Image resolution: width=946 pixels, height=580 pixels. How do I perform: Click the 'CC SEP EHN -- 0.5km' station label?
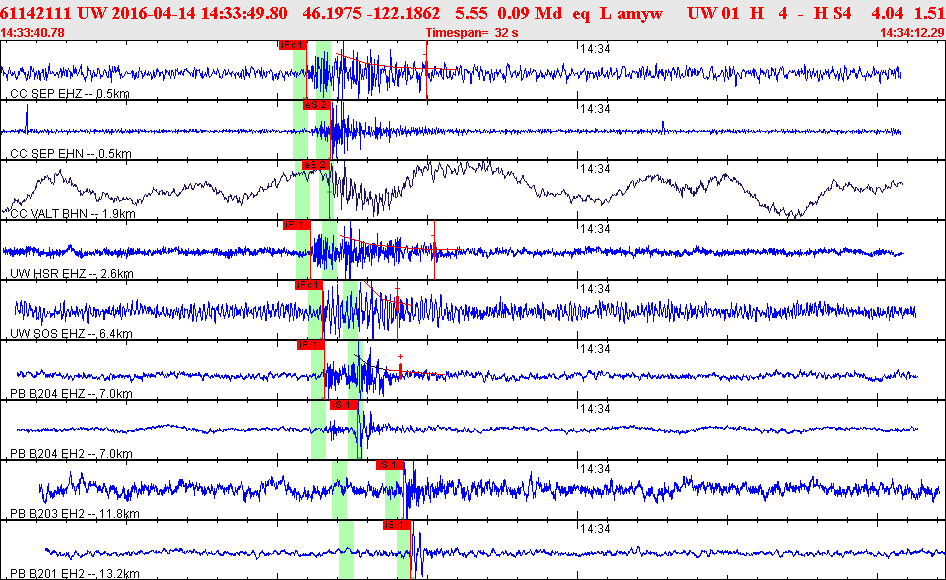71,153
